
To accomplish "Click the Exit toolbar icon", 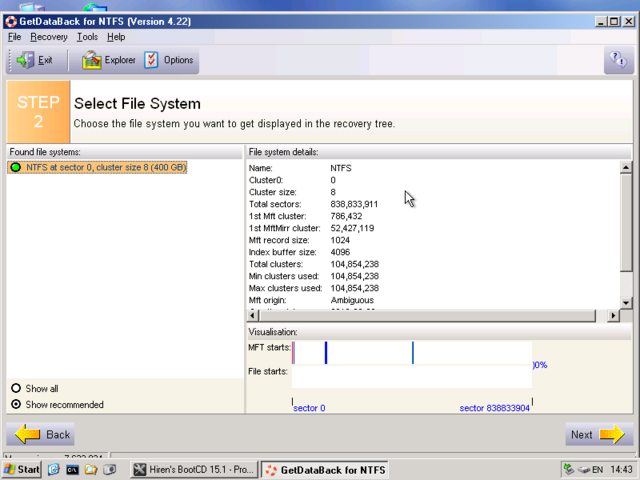I will pos(25,60).
